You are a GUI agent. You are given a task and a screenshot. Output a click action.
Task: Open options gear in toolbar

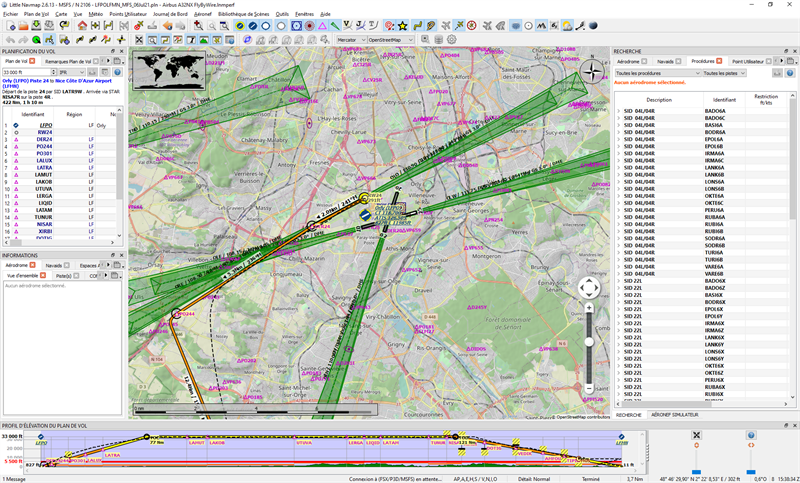click(452, 39)
